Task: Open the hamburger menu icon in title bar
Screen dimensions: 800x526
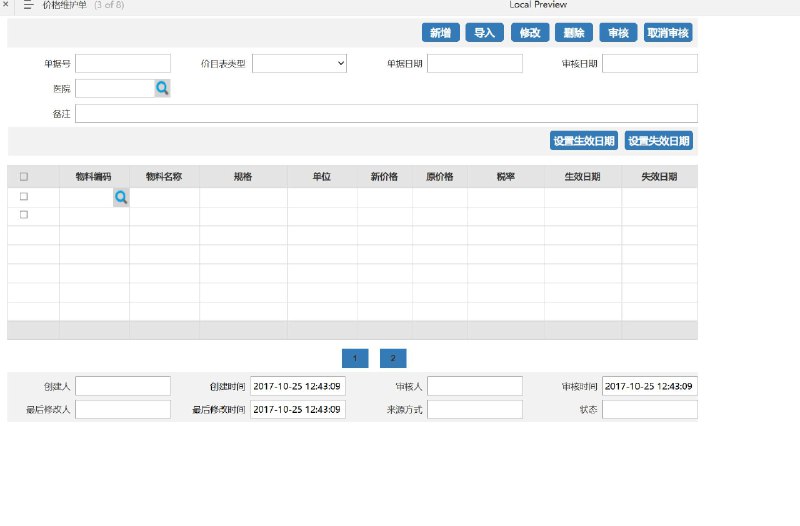Action: (28, 5)
